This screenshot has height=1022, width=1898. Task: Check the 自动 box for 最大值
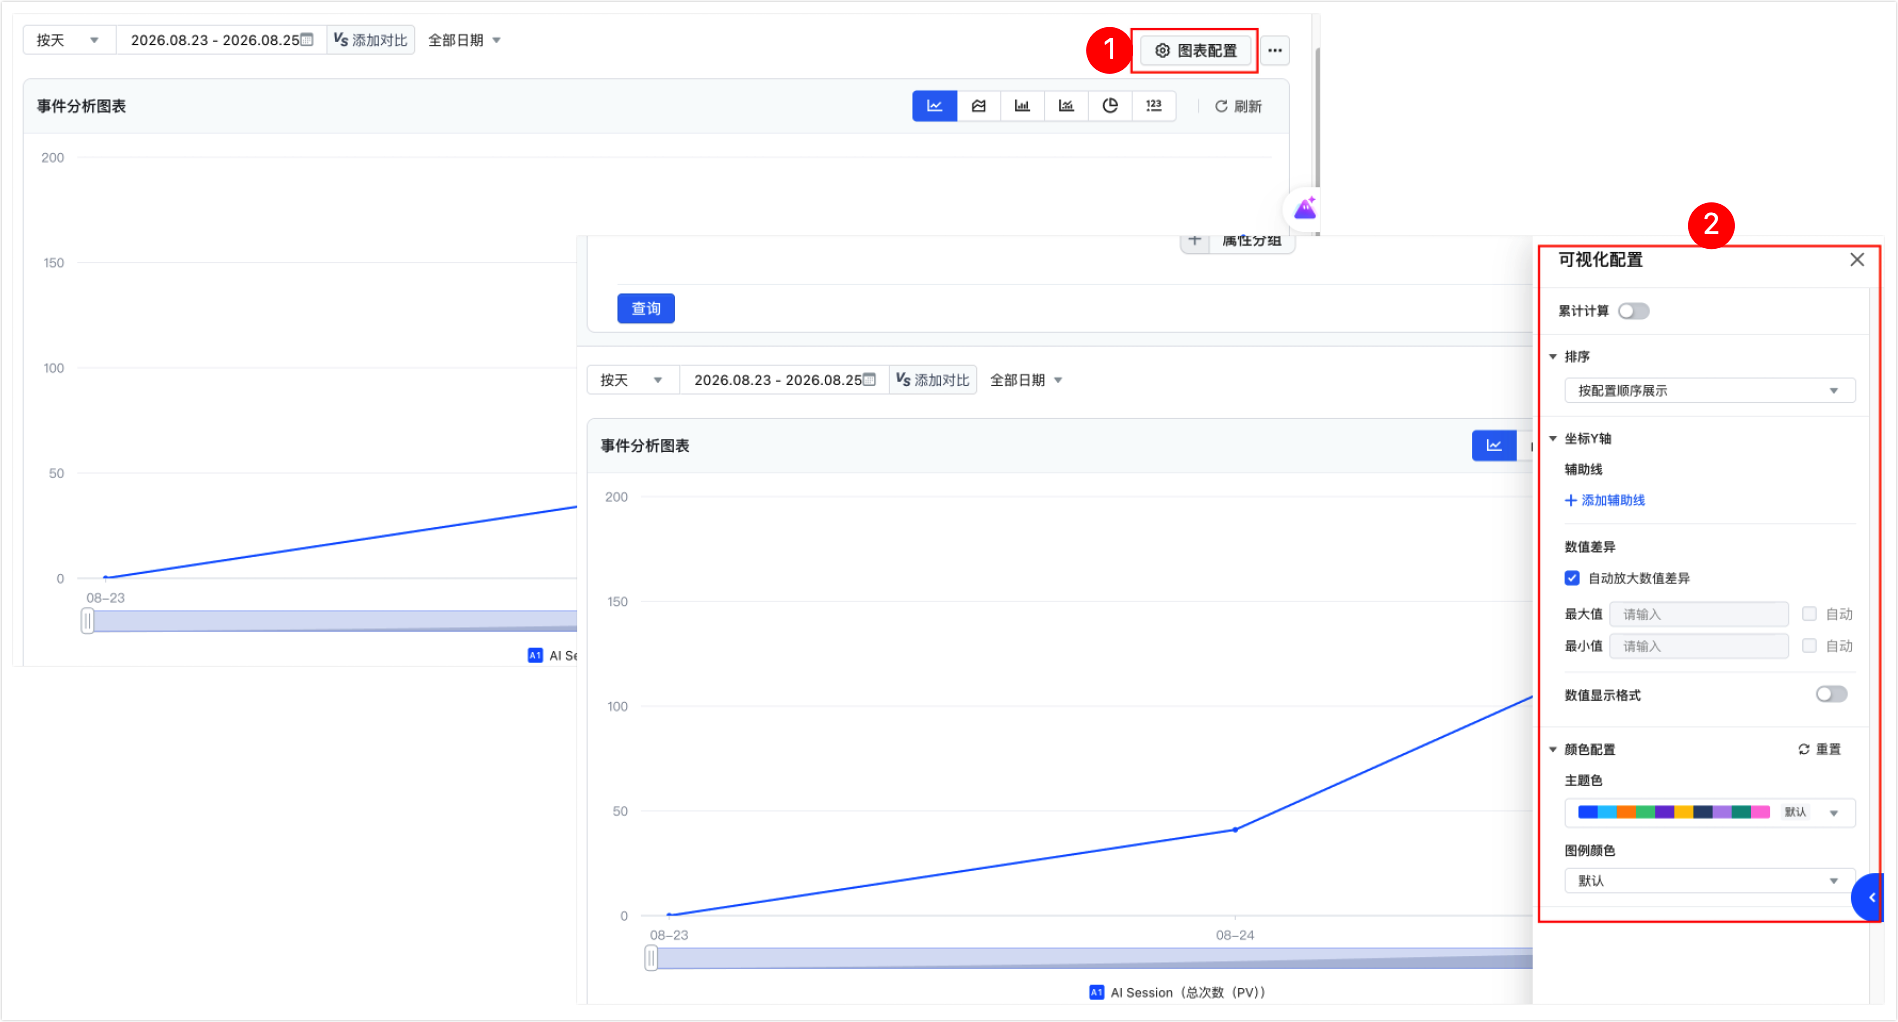[x=1809, y=614]
